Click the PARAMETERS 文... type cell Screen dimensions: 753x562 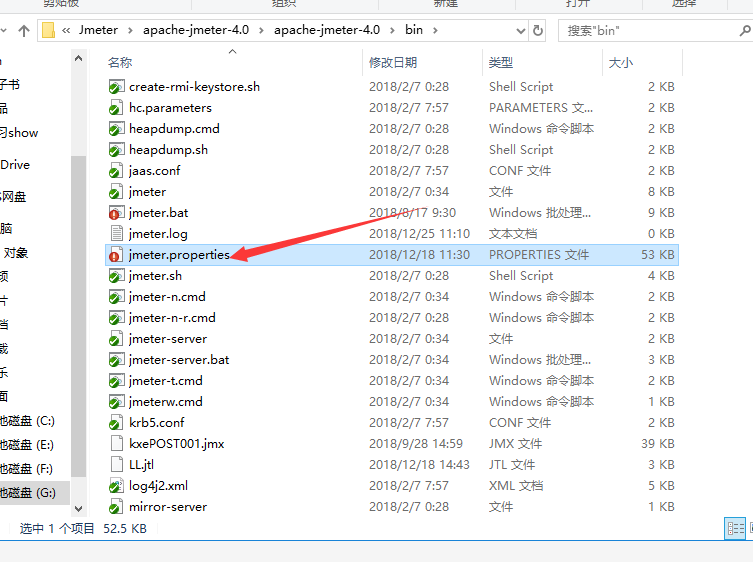(x=541, y=108)
